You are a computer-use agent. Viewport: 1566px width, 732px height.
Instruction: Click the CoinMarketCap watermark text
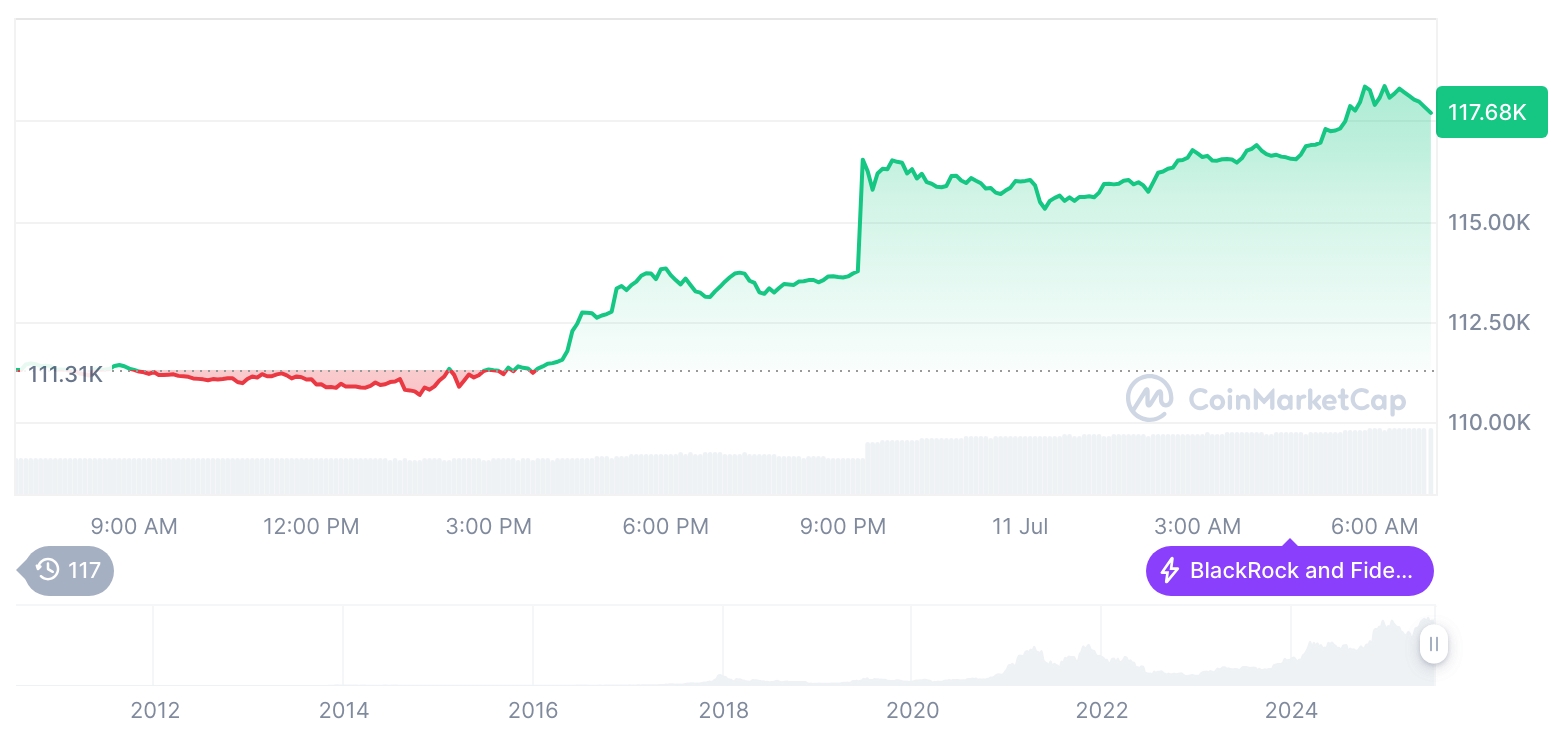click(x=1296, y=400)
